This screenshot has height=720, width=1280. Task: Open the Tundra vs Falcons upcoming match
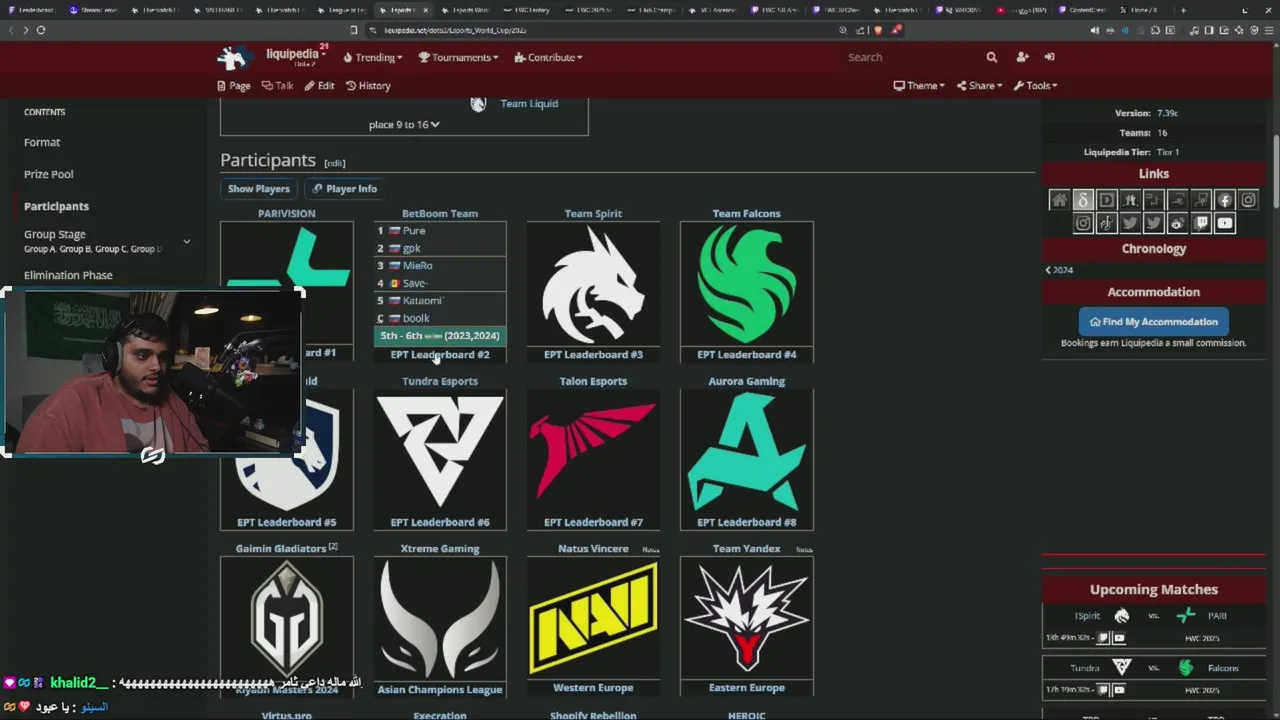click(x=1153, y=678)
